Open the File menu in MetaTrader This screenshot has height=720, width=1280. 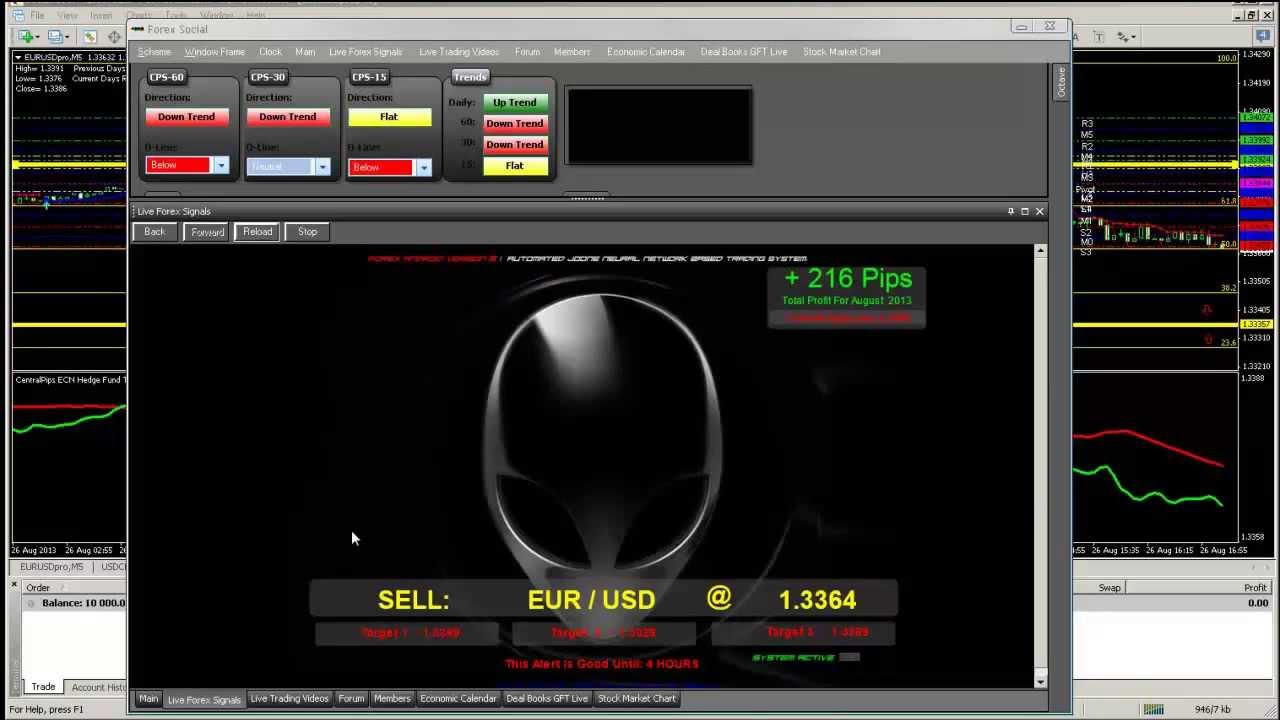pos(37,16)
